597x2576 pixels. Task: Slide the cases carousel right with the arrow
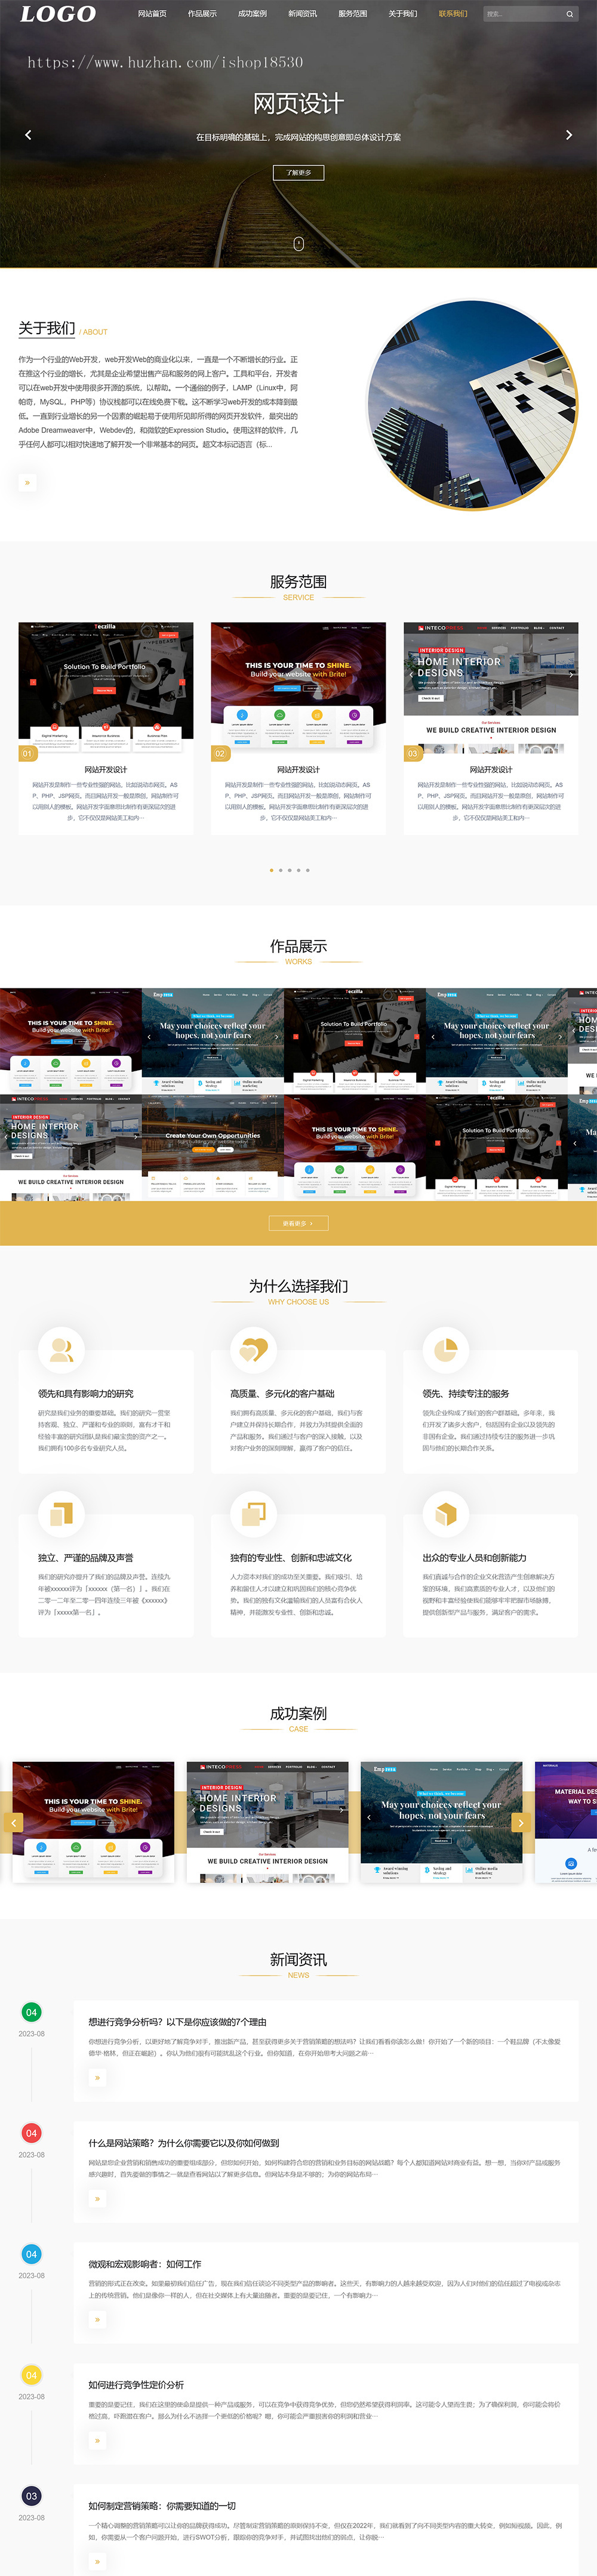coord(520,1822)
